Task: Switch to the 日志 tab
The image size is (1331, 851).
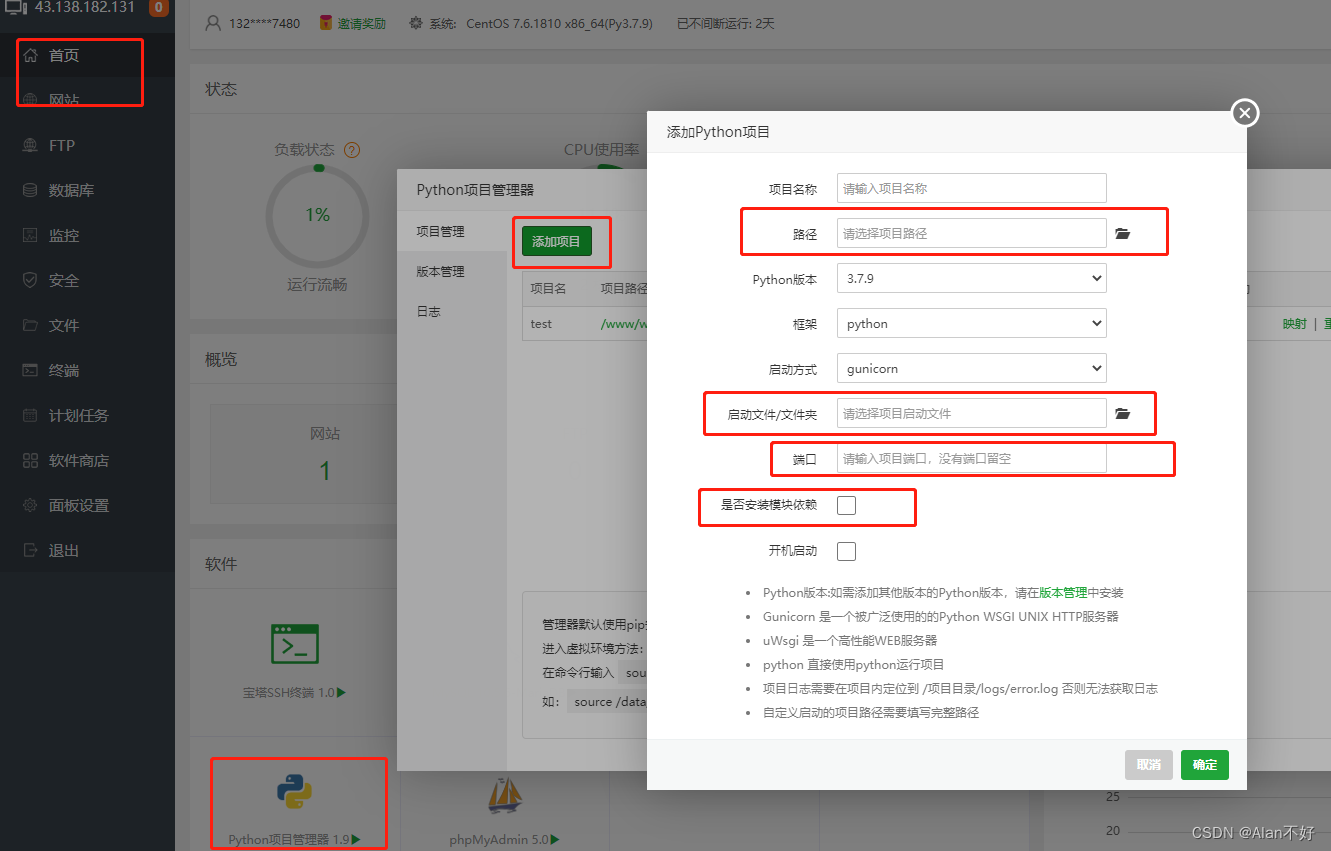Action: (x=451, y=311)
